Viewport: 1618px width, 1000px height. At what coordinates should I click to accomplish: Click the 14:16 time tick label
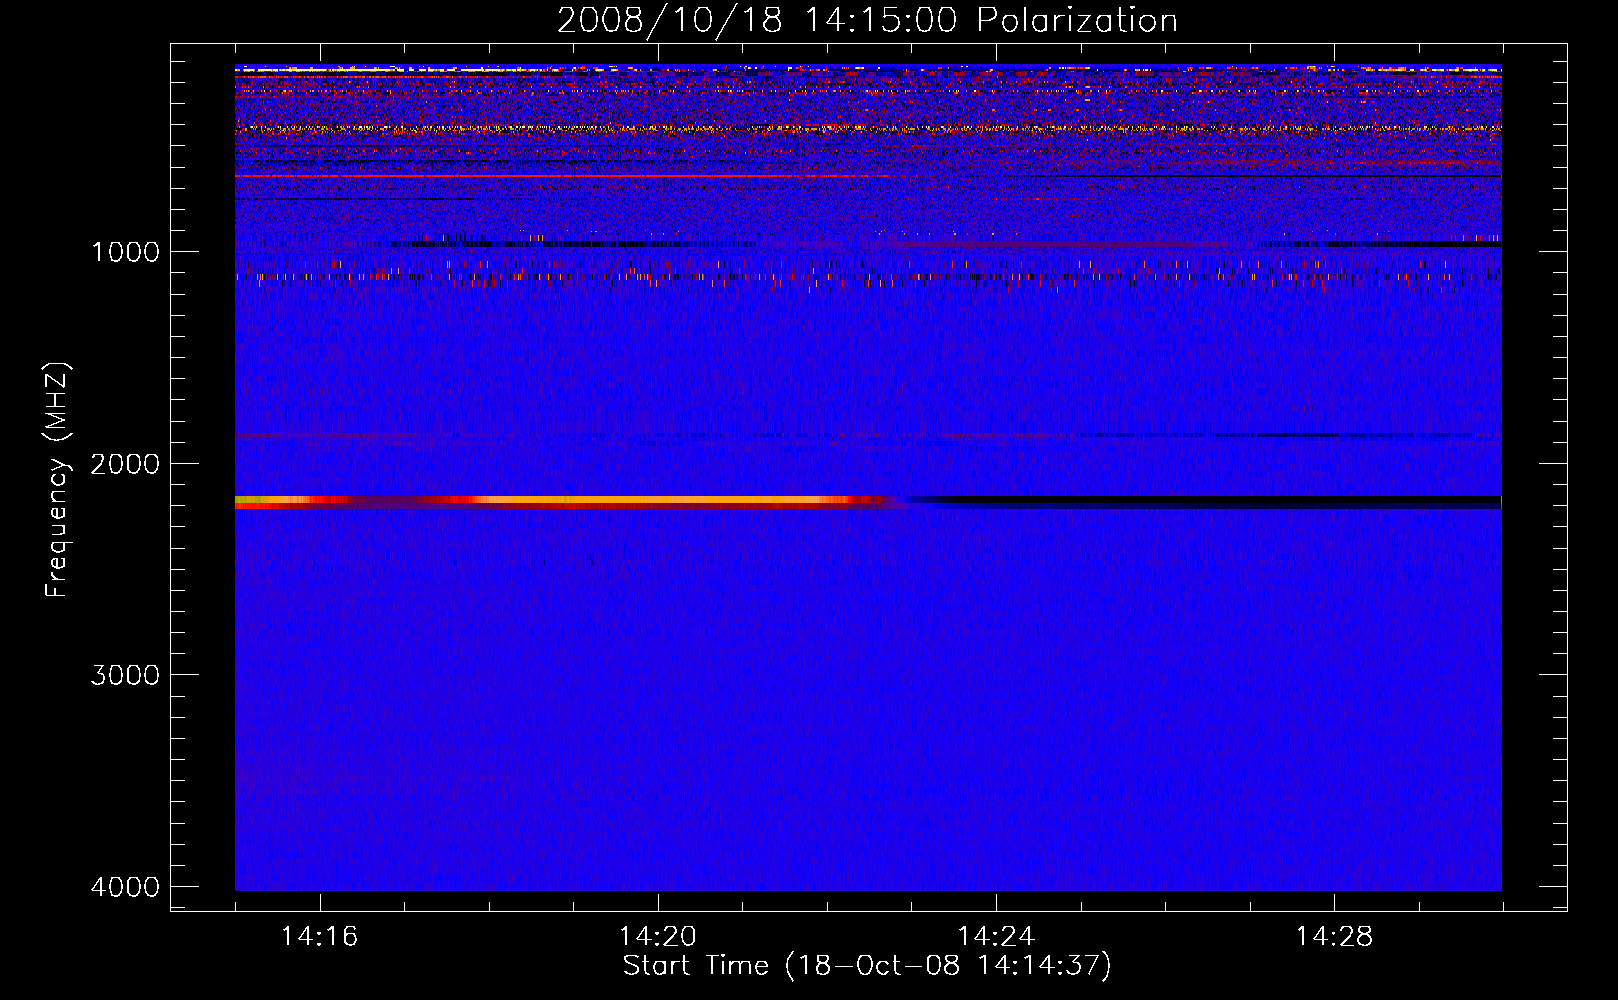pos(319,937)
